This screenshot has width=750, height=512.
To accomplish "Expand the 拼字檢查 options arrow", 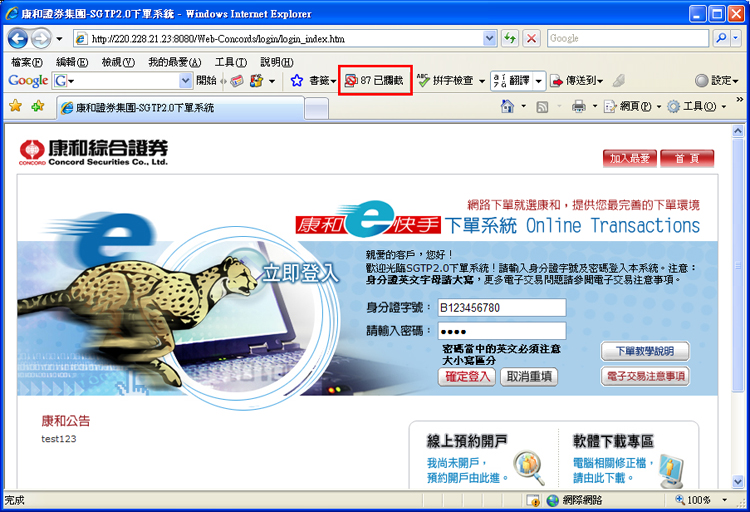I will 482,81.
